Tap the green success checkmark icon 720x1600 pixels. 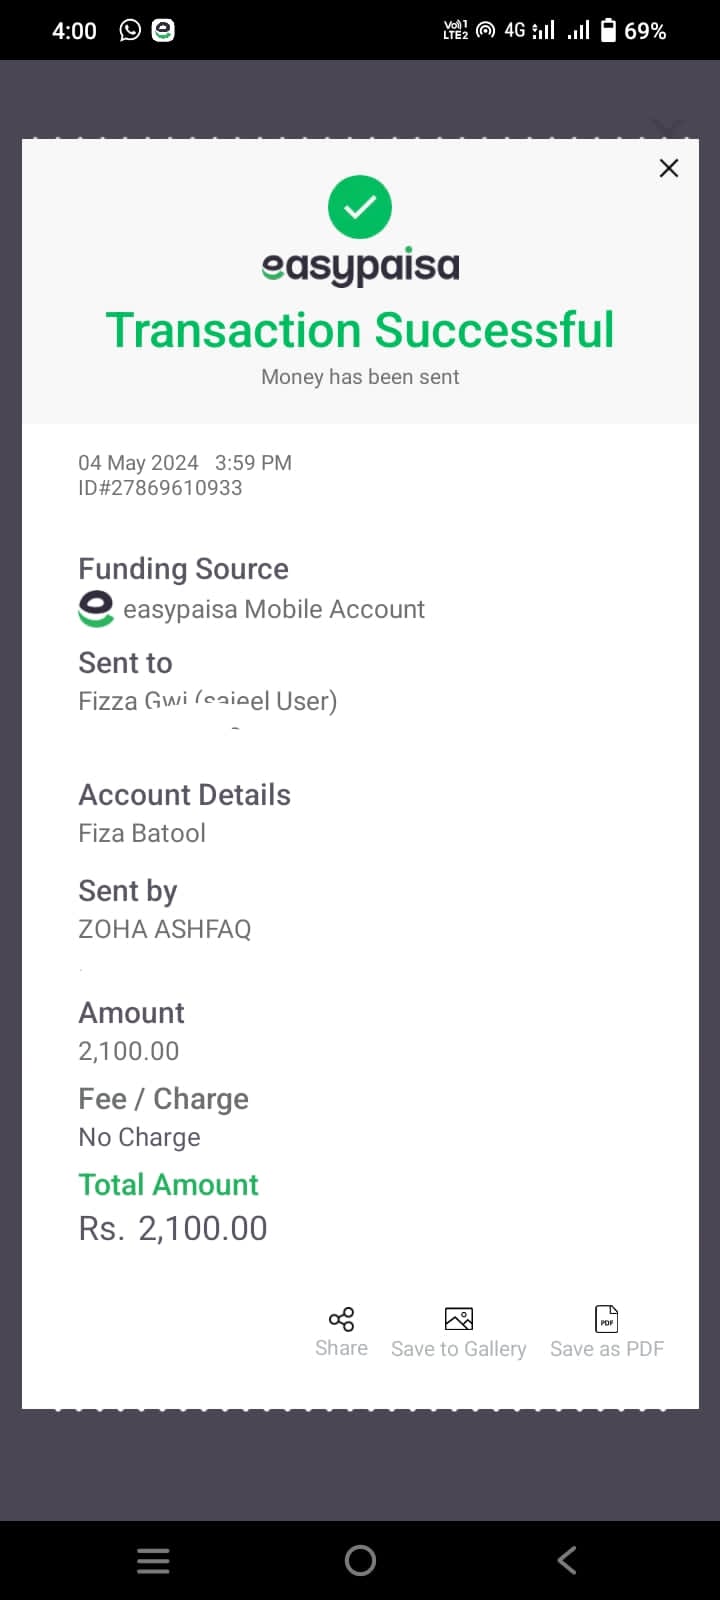[360, 207]
